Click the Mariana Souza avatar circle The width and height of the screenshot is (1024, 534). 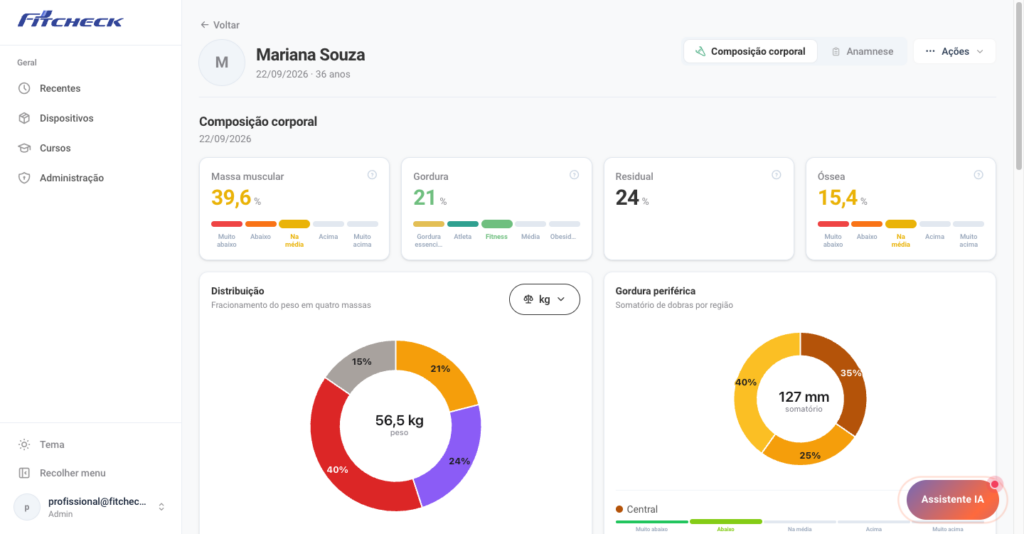222,63
